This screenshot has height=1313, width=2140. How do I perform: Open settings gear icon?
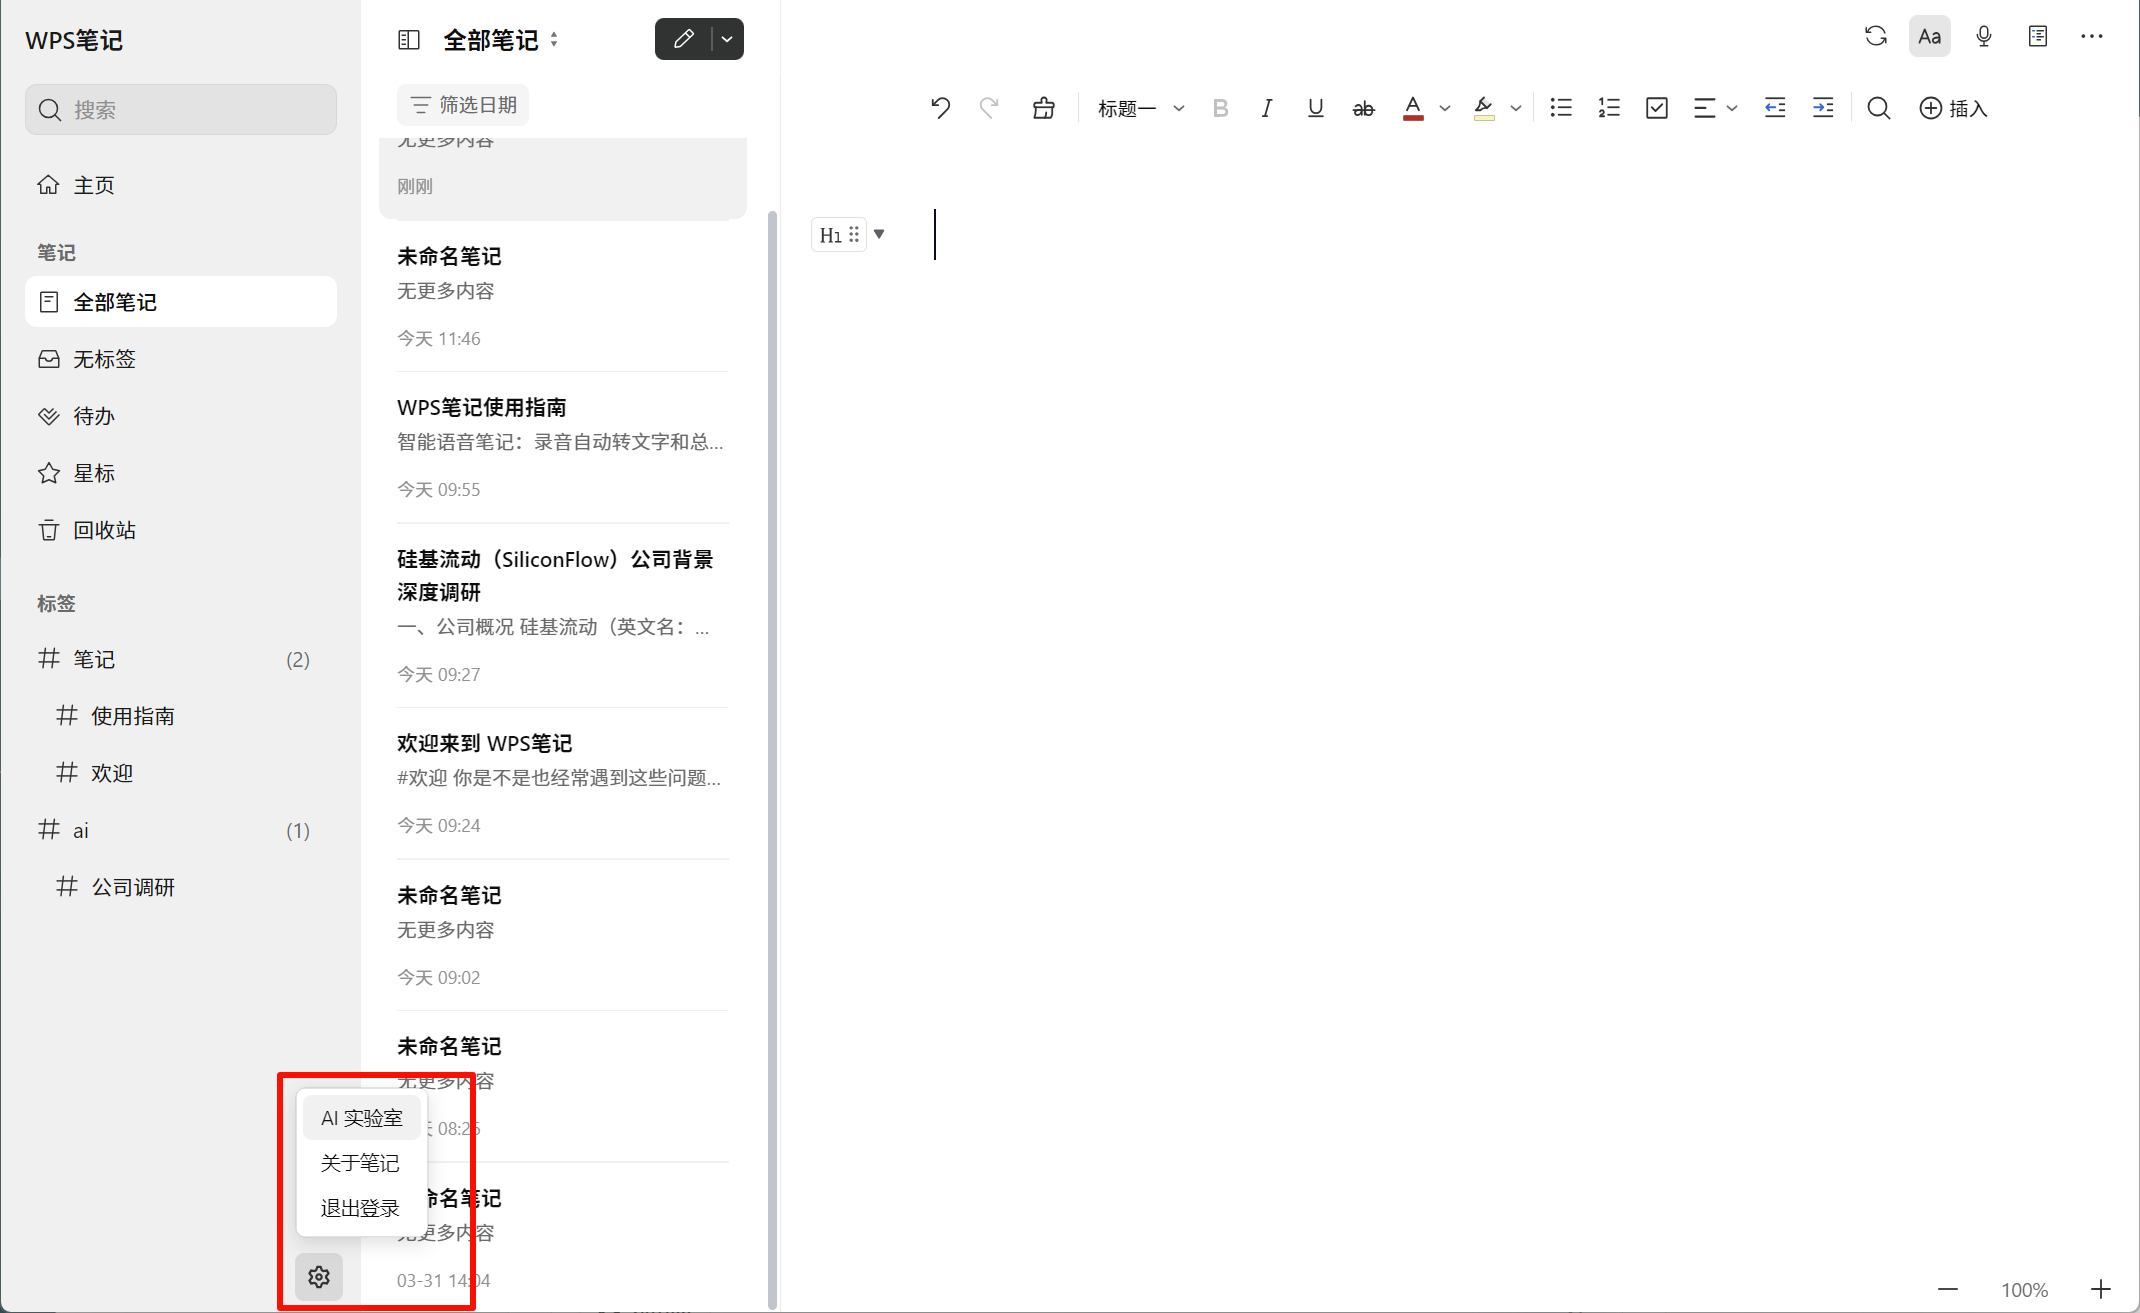(x=319, y=1277)
